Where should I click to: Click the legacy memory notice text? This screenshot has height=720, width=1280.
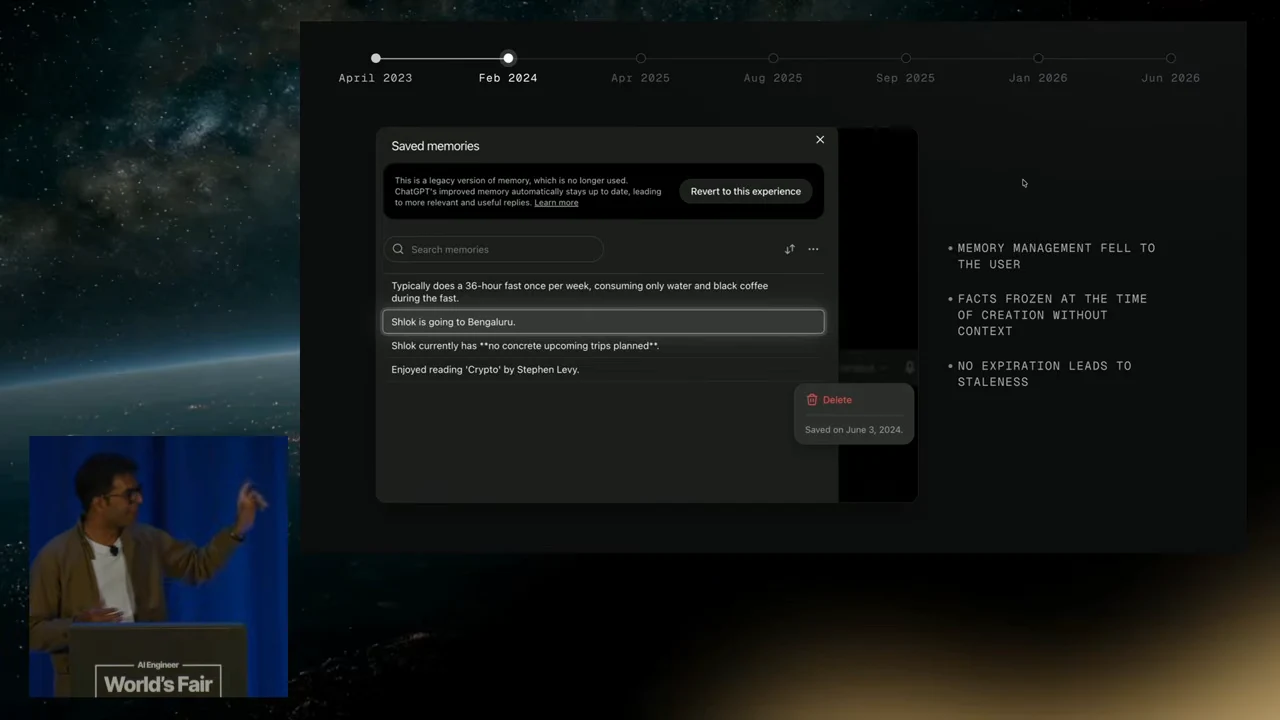point(528,192)
